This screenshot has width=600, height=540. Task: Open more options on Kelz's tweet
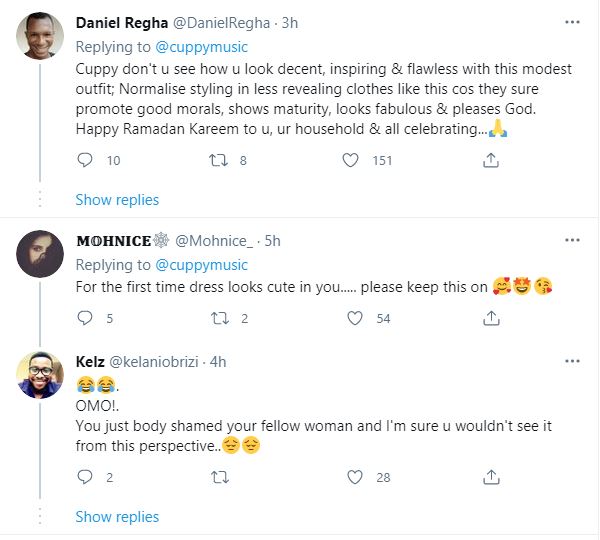click(571, 359)
